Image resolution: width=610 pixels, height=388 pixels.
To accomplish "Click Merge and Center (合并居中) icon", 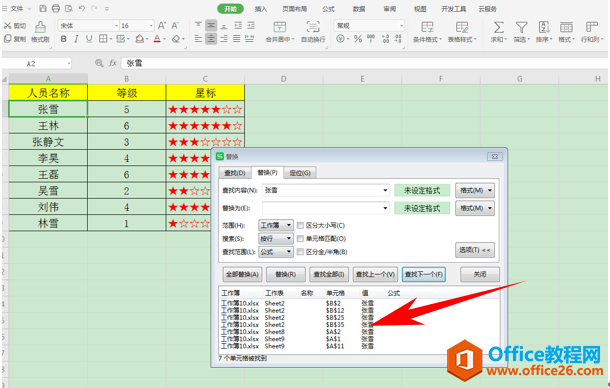I will coord(279,27).
